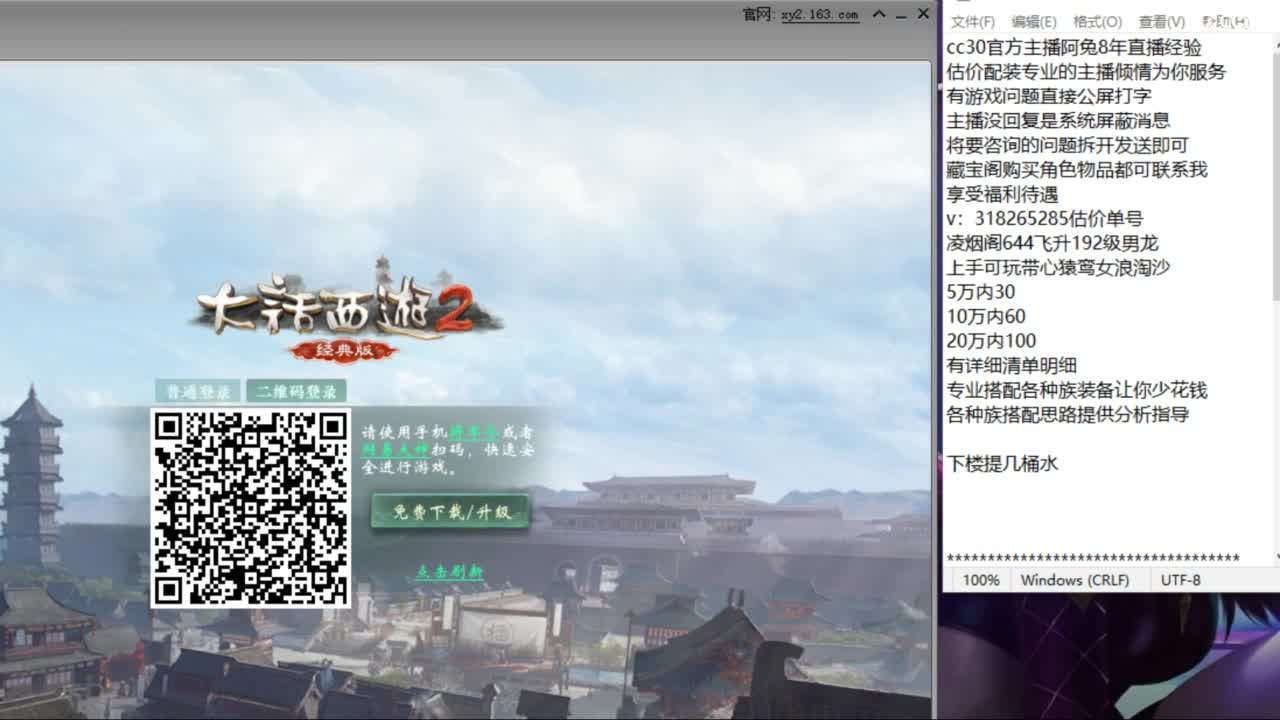This screenshot has height=720, width=1280.
Task: Click line '上手可玩带心猿鸾女浪淘沙'
Action: (1058, 267)
